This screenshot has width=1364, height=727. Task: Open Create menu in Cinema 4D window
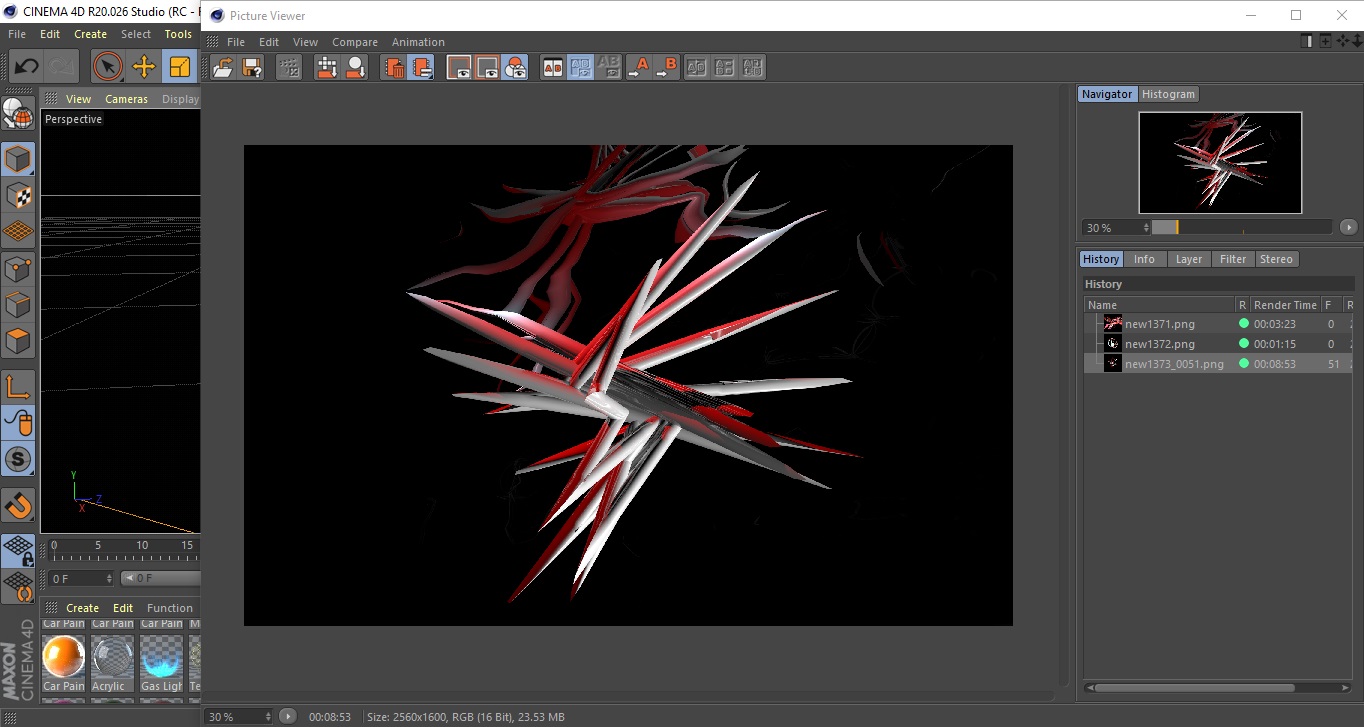90,34
